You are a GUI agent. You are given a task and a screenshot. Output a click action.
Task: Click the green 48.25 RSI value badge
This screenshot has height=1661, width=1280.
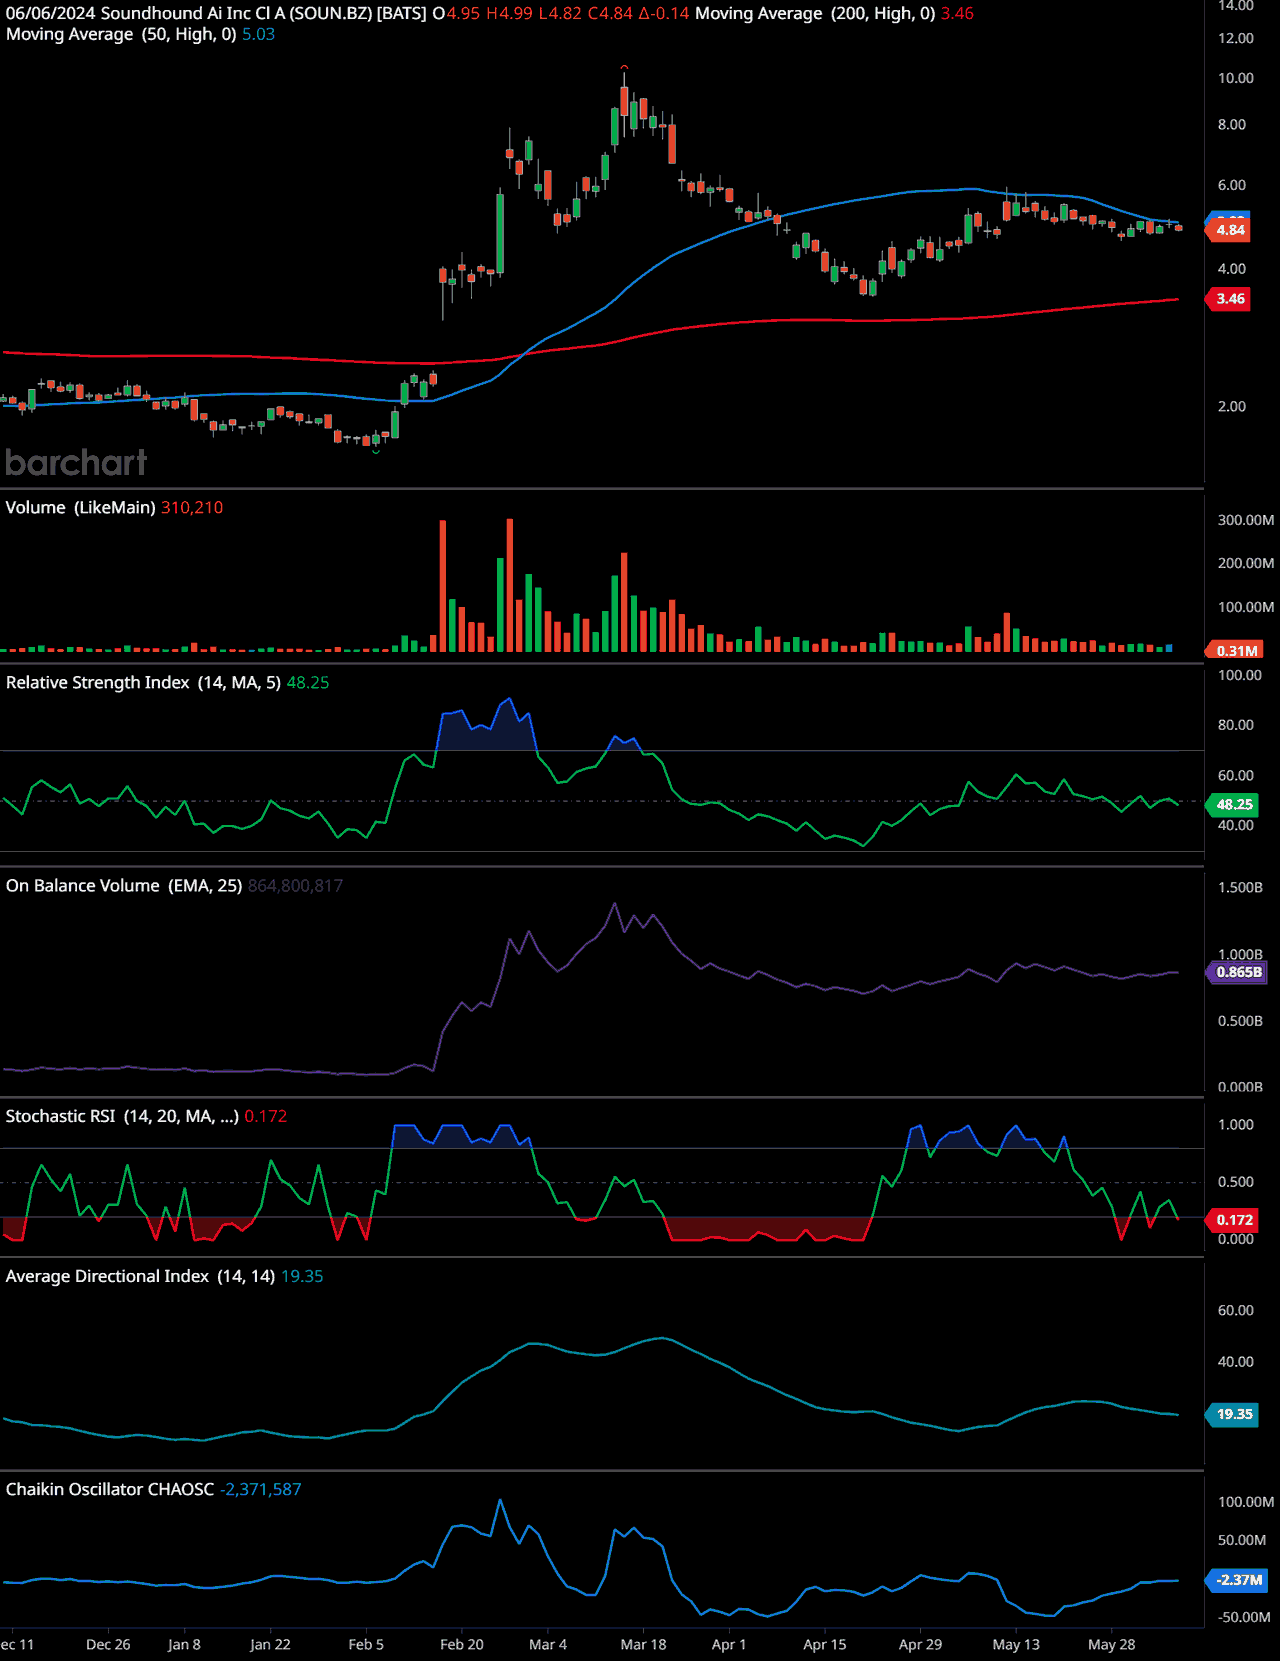click(1233, 804)
